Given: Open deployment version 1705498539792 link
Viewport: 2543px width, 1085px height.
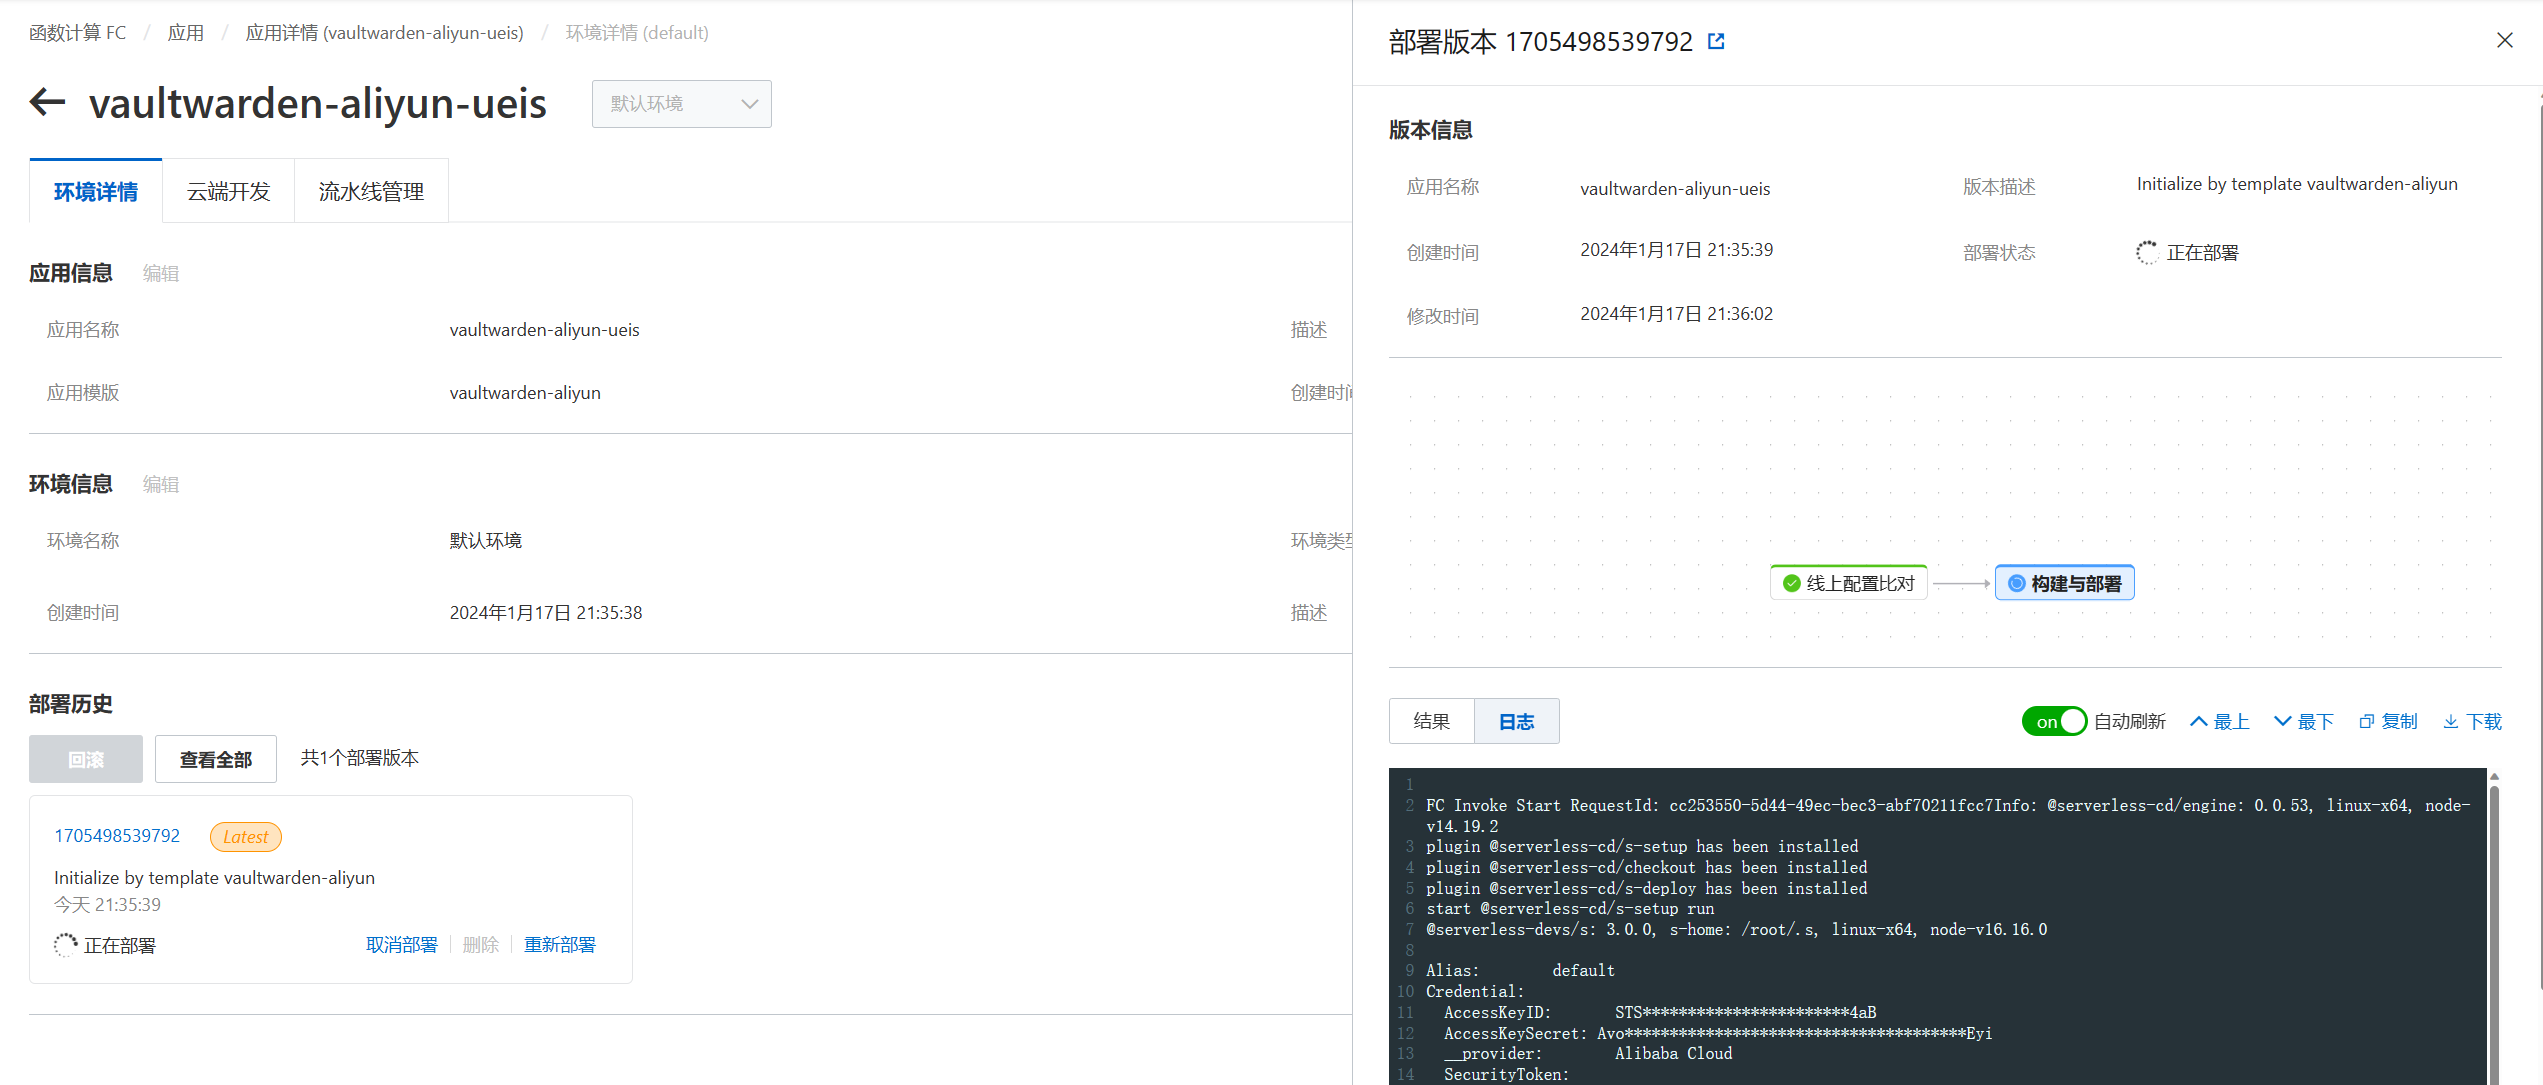Looking at the screenshot, I should 117,836.
